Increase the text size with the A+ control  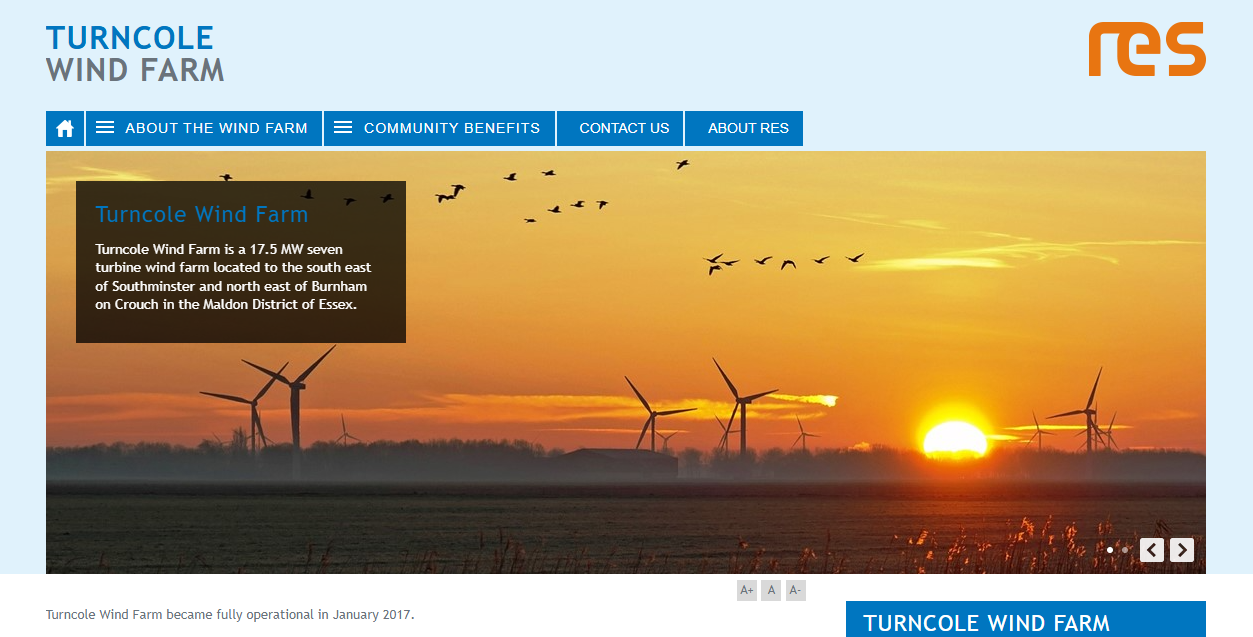[x=746, y=590]
